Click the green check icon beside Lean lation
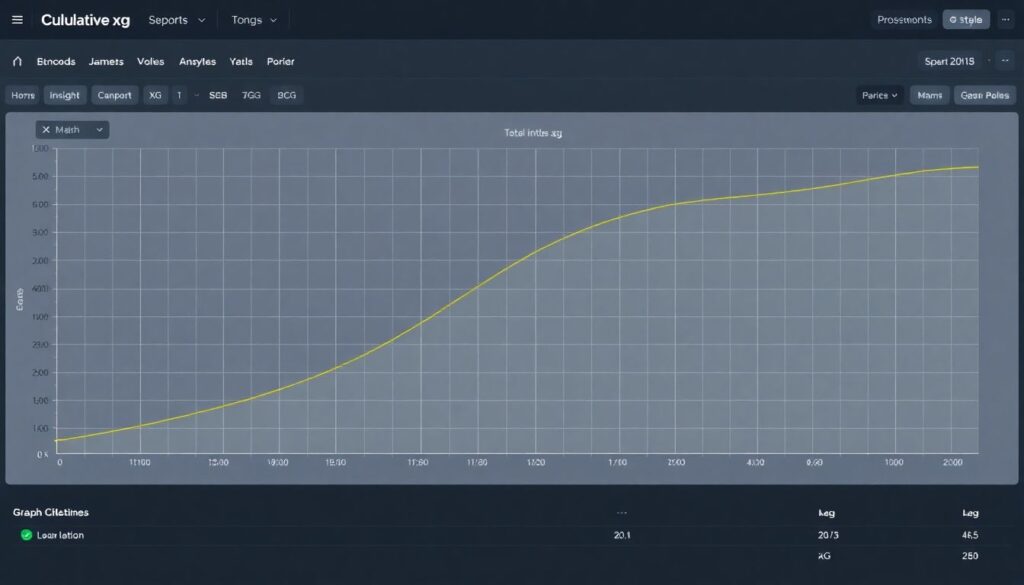Viewport: 1024px width, 585px height. pos(26,535)
